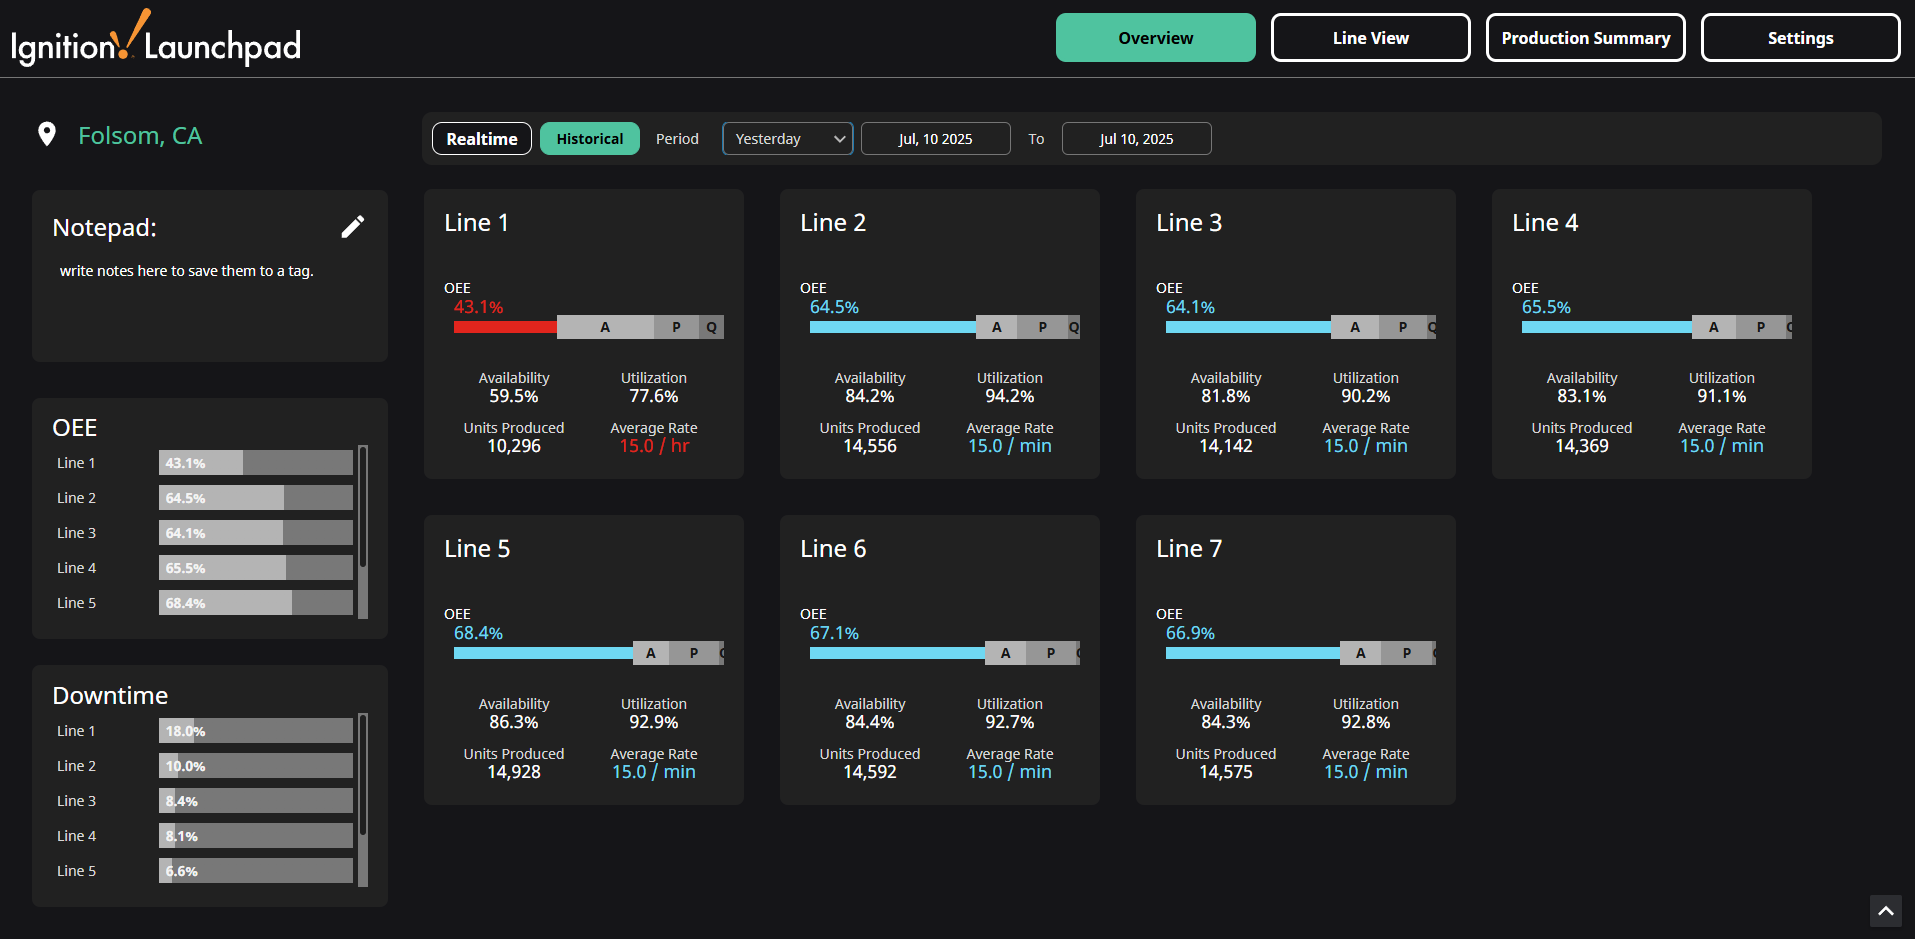
Task: Open the Production Summary tab
Action: pyautogui.click(x=1585, y=38)
